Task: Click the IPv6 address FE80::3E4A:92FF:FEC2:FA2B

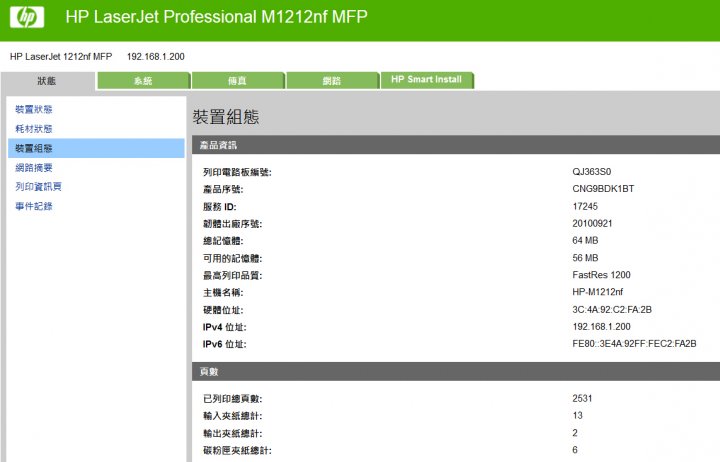Action: tap(634, 344)
